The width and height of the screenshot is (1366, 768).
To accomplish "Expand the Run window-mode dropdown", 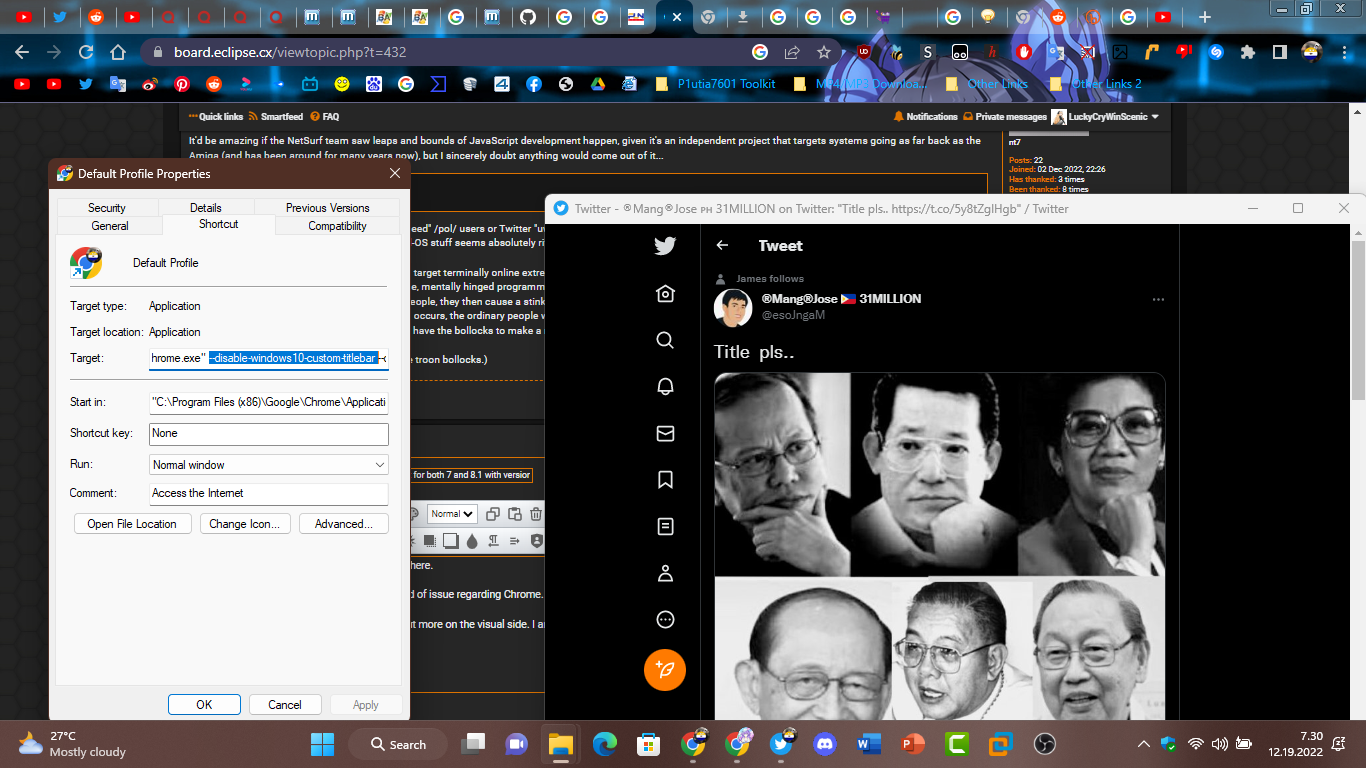I will click(268, 465).
